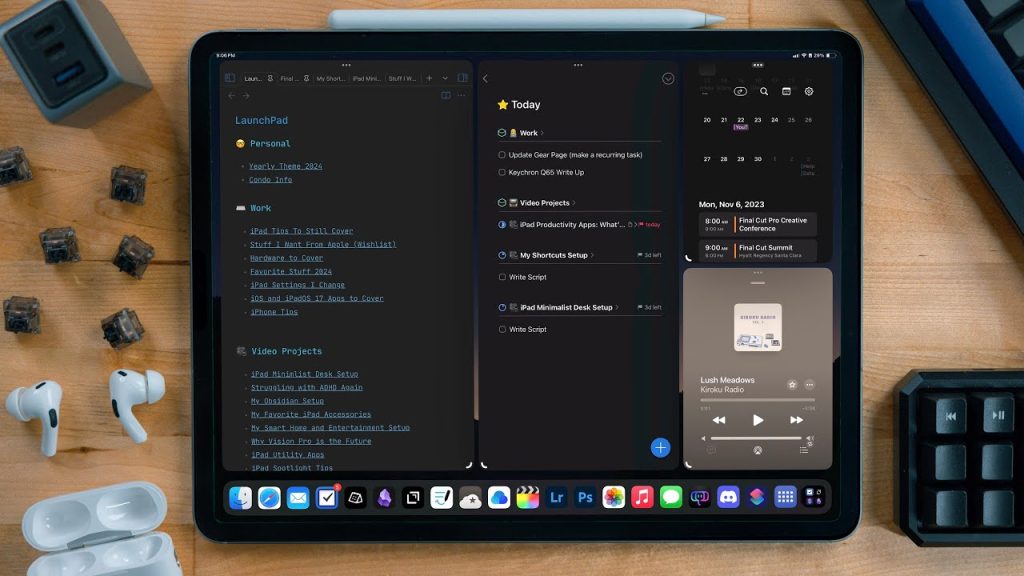This screenshot has height=576, width=1024.
Task: Go back from the Today list
Action: pos(485,78)
